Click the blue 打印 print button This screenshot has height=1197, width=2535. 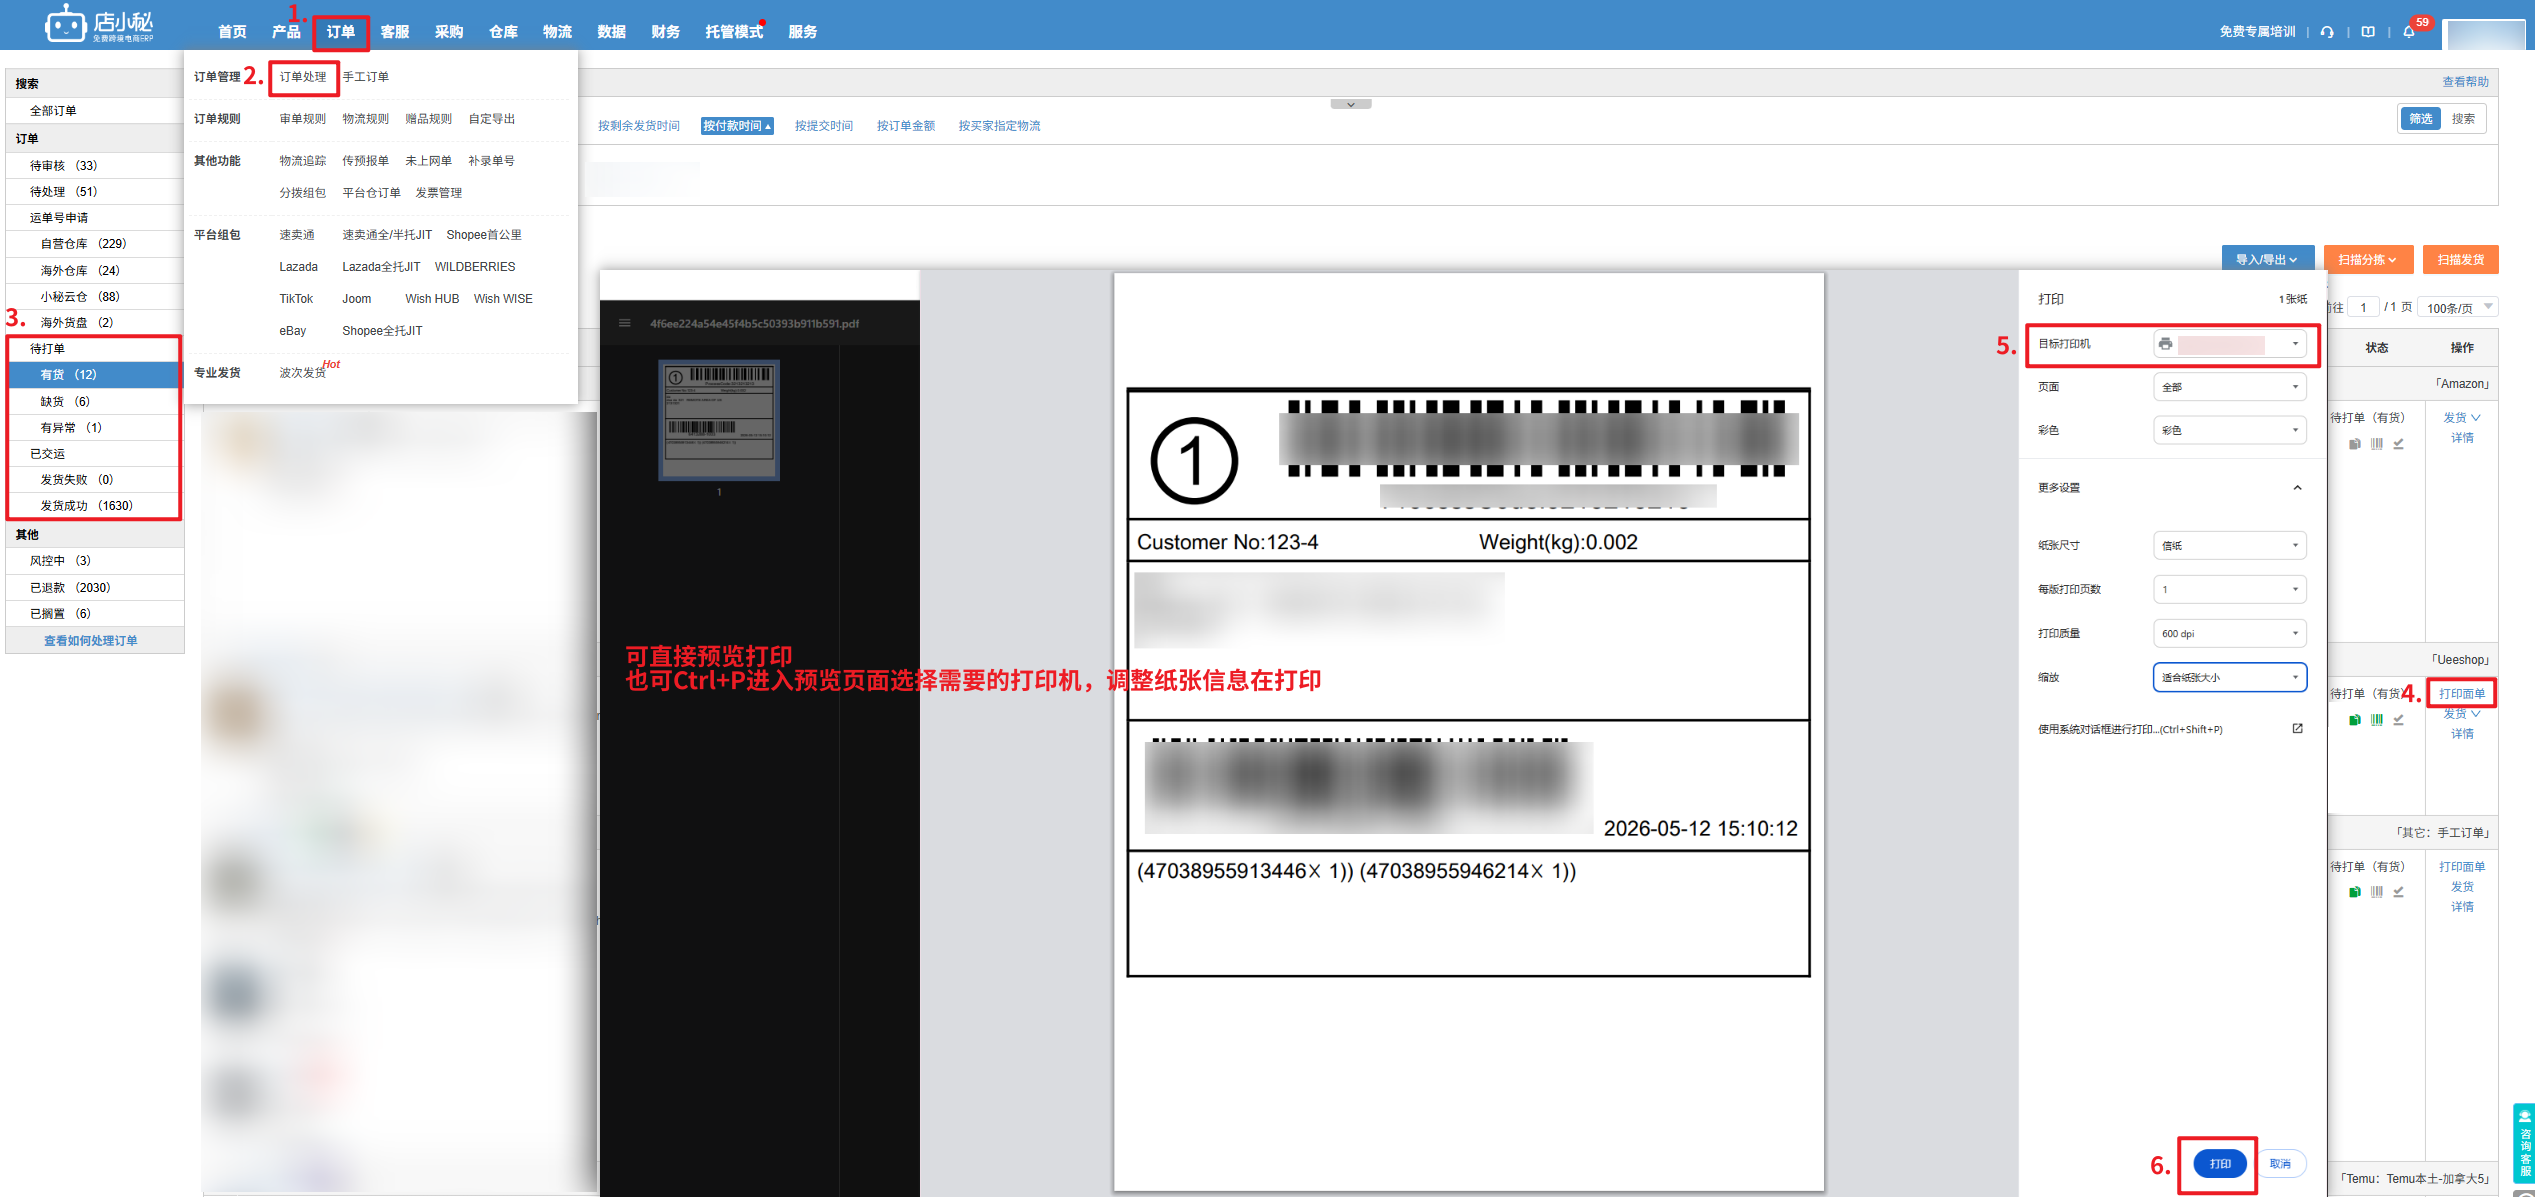click(2220, 1164)
